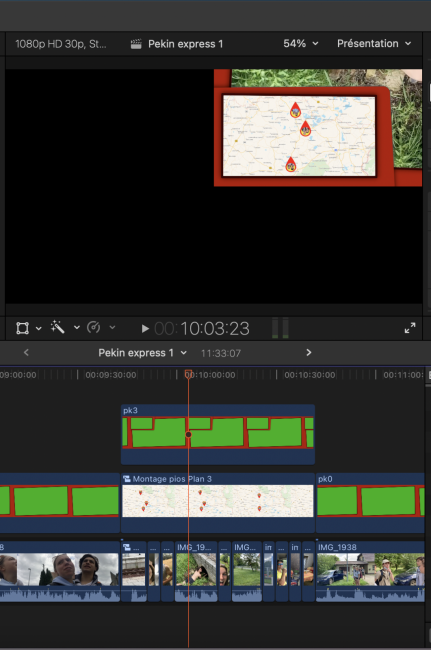431x650 pixels.
Task: Select the faces clip on primary storyline
Action: pyautogui.click(x=60, y=571)
